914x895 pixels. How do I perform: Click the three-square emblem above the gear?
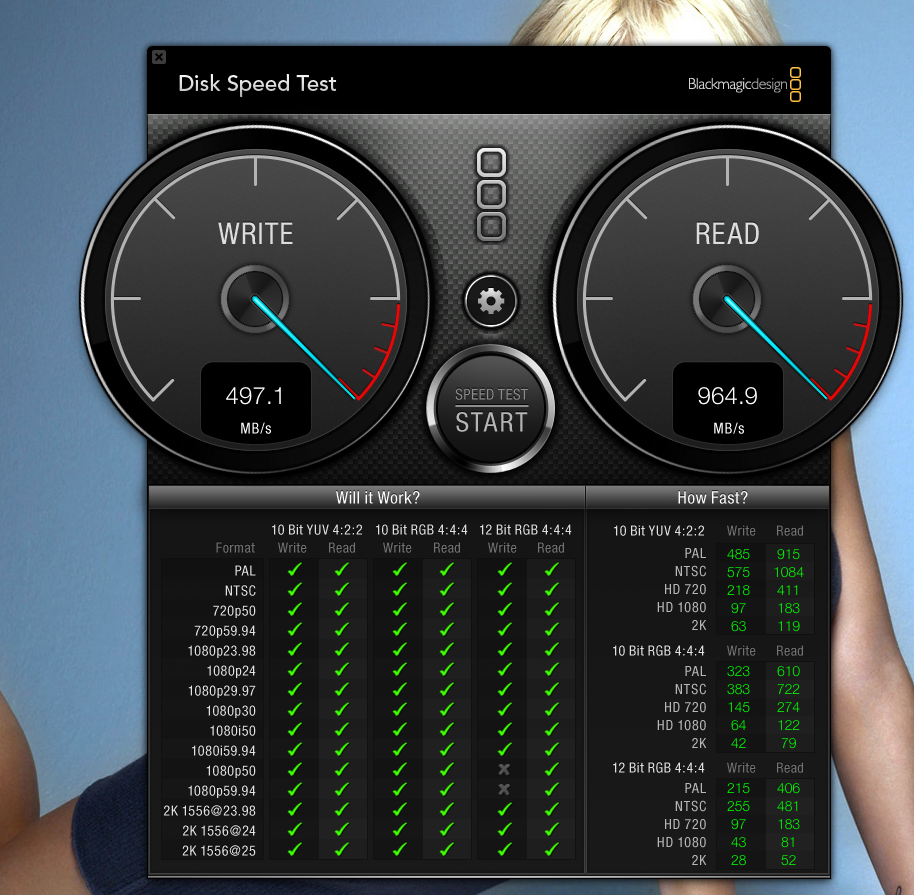tap(491, 194)
